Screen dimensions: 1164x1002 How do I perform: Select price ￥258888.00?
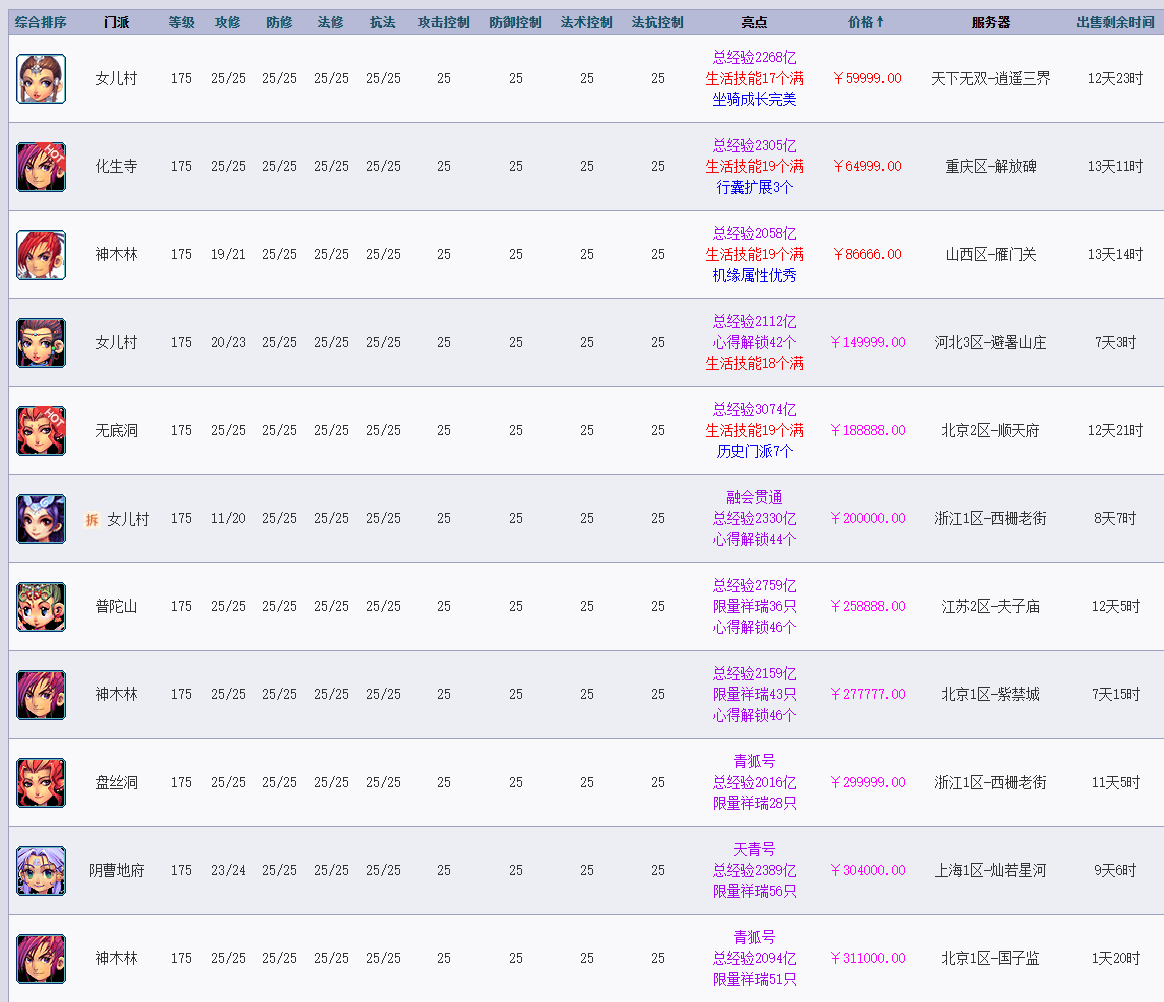[x=867, y=606]
